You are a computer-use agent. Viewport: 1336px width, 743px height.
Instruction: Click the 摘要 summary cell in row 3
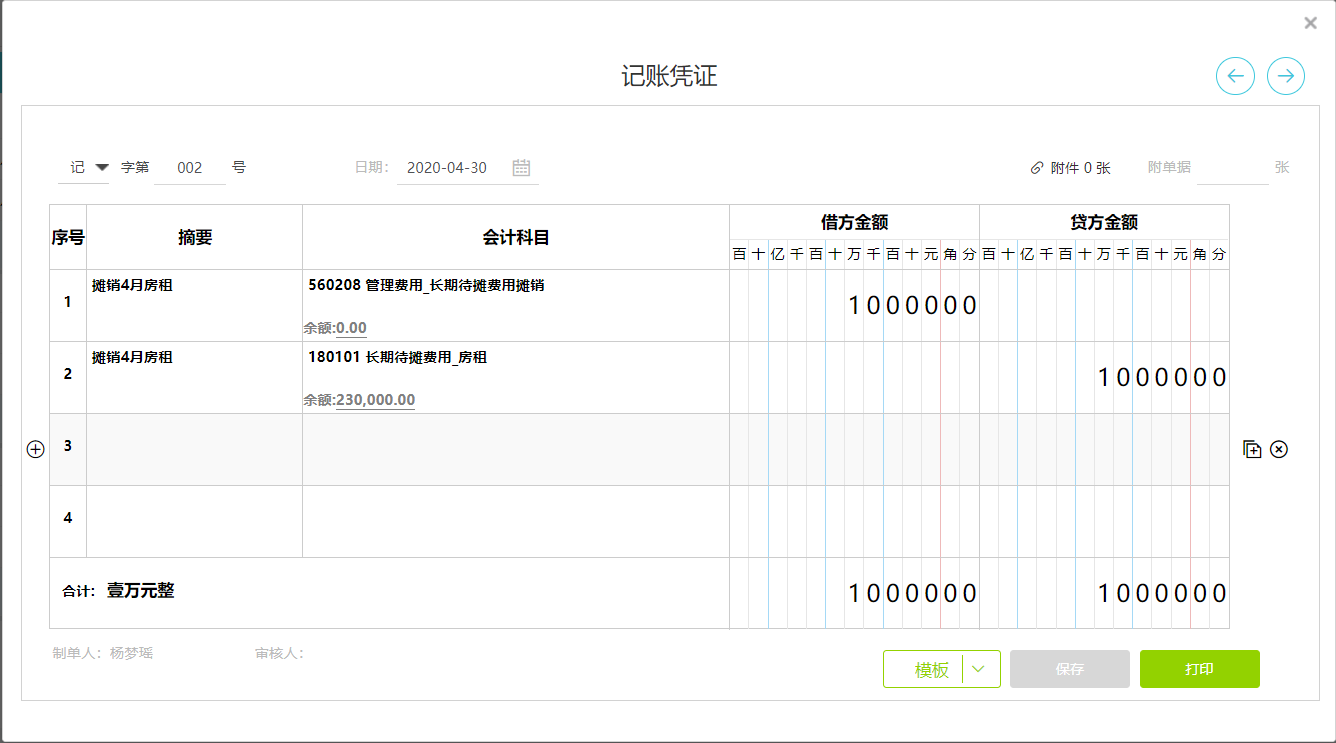(194, 448)
